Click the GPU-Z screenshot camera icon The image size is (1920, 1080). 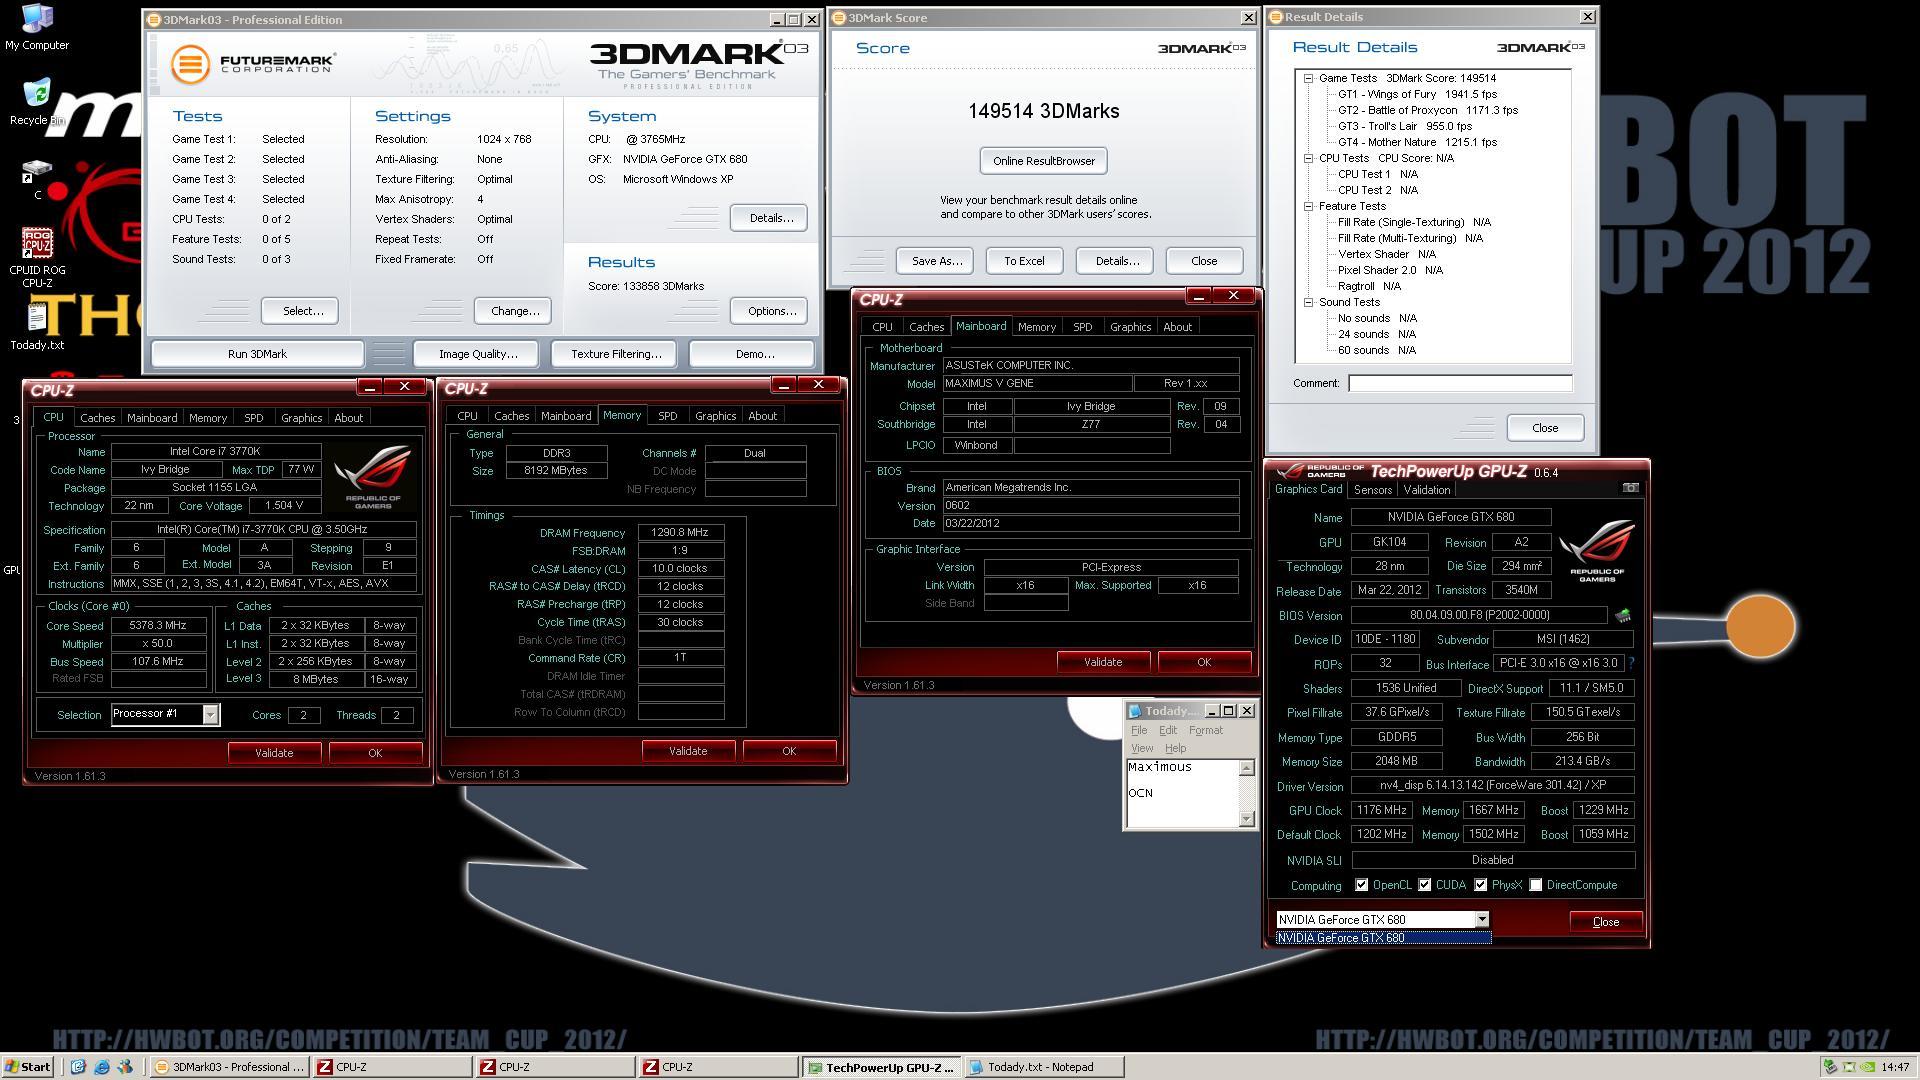click(1630, 488)
